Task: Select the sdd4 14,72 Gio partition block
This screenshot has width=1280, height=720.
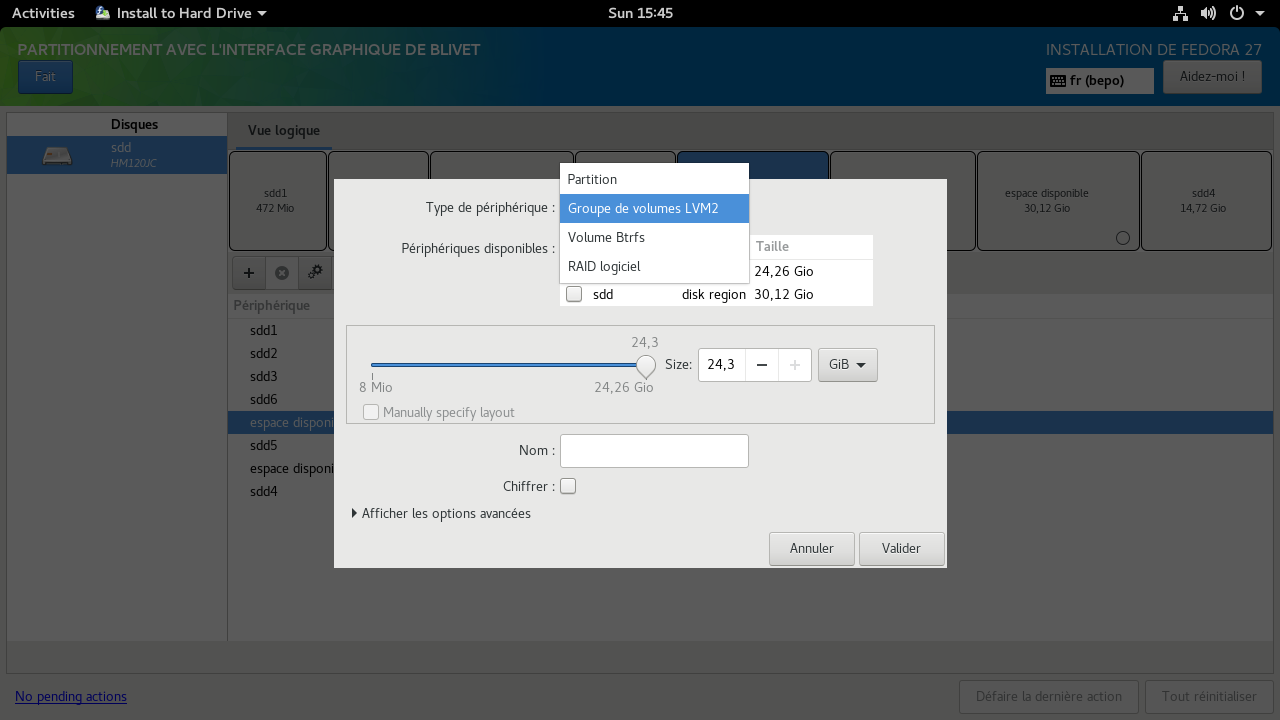Action: point(1204,201)
